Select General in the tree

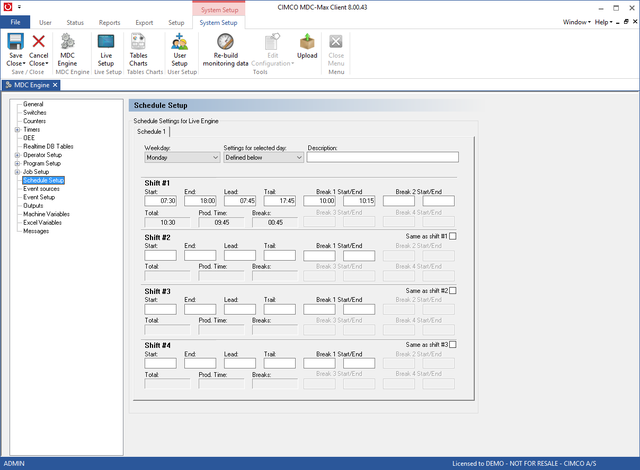(x=33, y=104)
